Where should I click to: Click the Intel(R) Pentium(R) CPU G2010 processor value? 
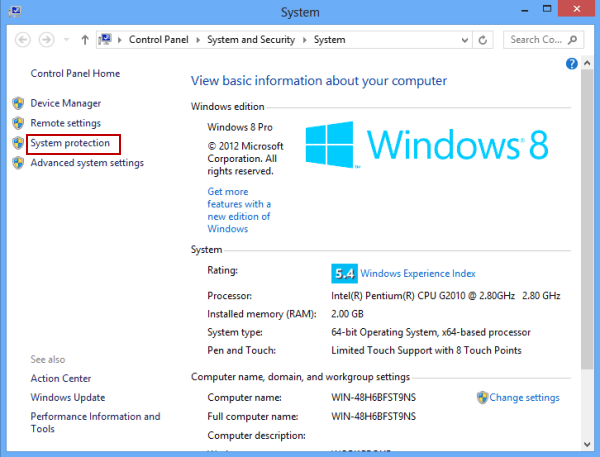pos(446,296)
